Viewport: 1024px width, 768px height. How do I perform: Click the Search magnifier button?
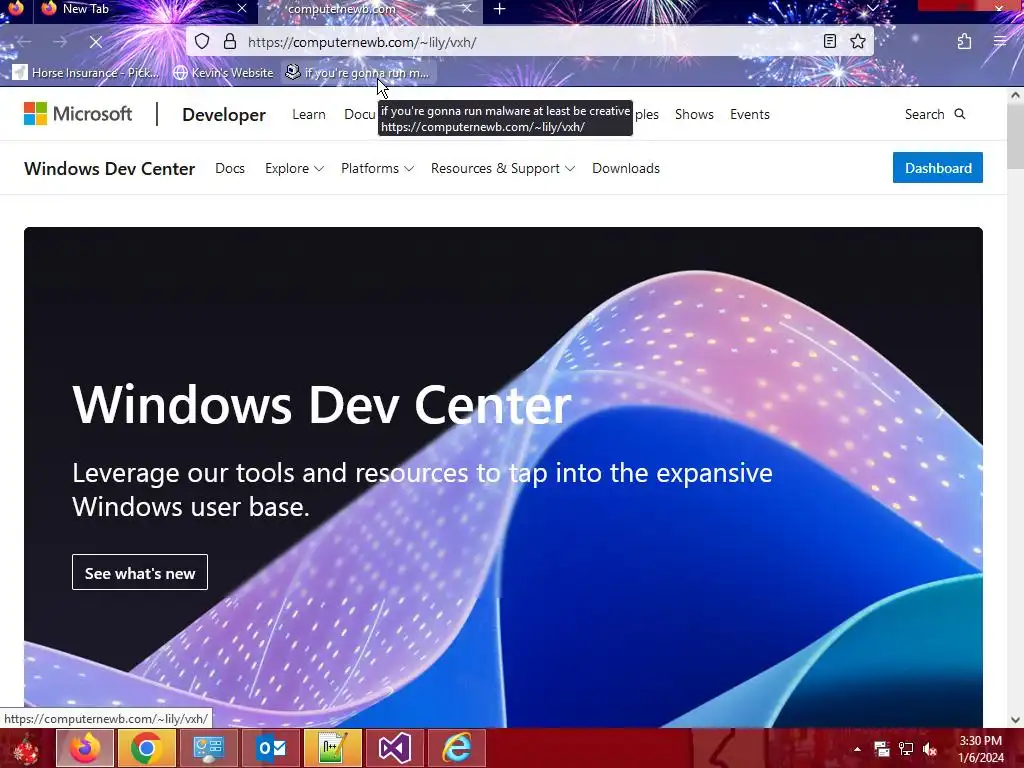(935, 114)
